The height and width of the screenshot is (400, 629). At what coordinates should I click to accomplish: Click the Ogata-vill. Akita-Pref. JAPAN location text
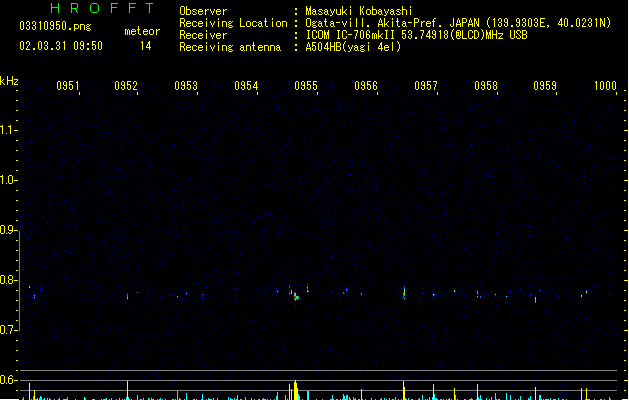[x=458, y=23]
